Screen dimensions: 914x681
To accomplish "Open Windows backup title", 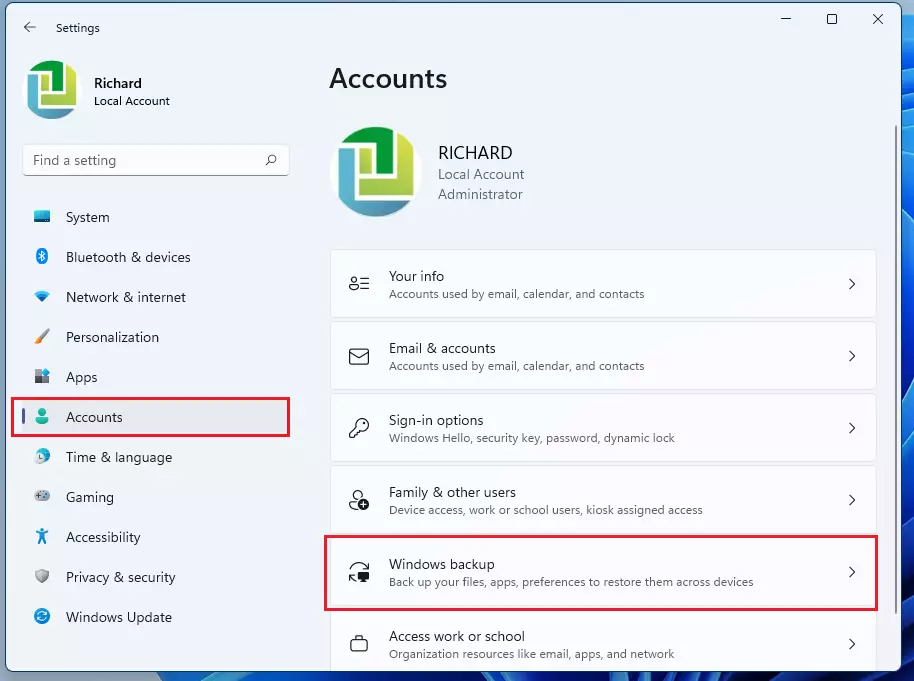I will (442, 564).
